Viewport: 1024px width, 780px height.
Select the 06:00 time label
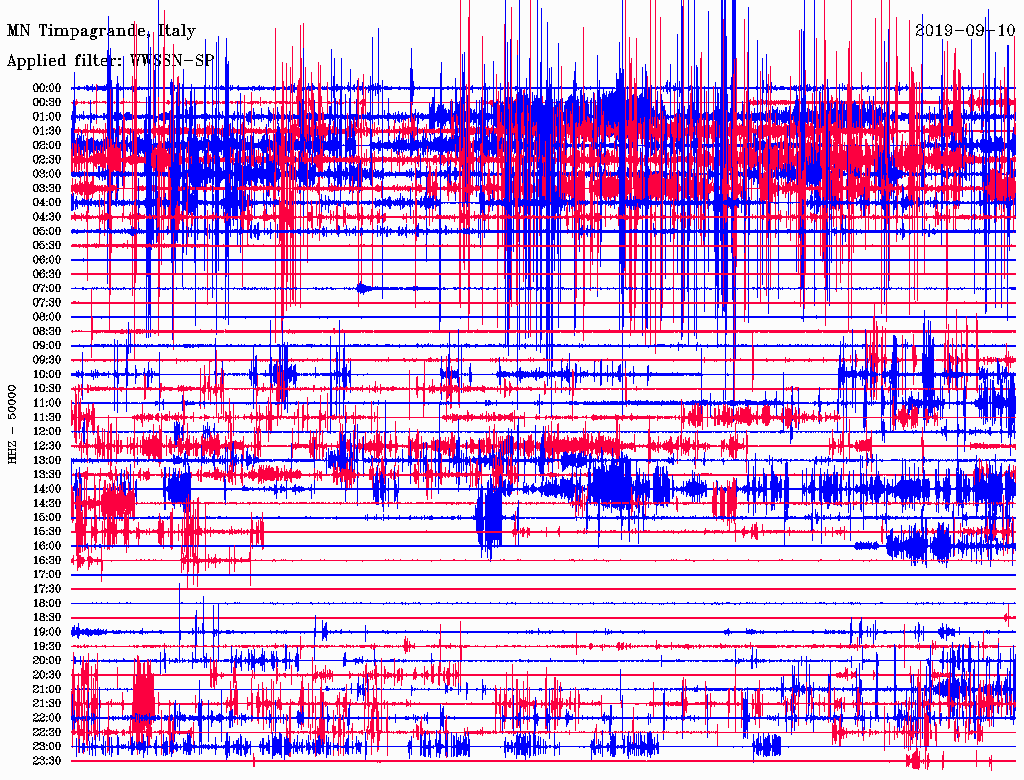47,259
